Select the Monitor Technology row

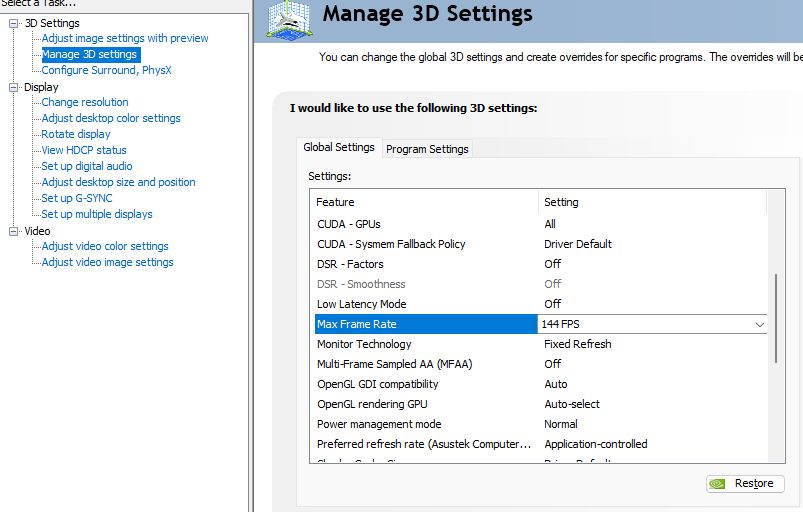[540, 344]
